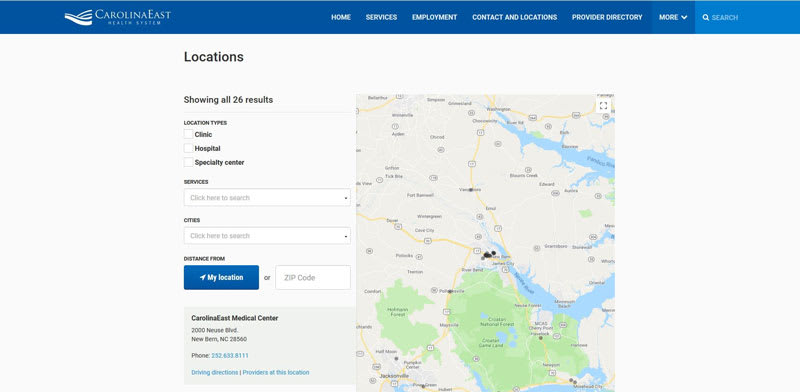Click into the ZIP Code field

click(313, 277)
